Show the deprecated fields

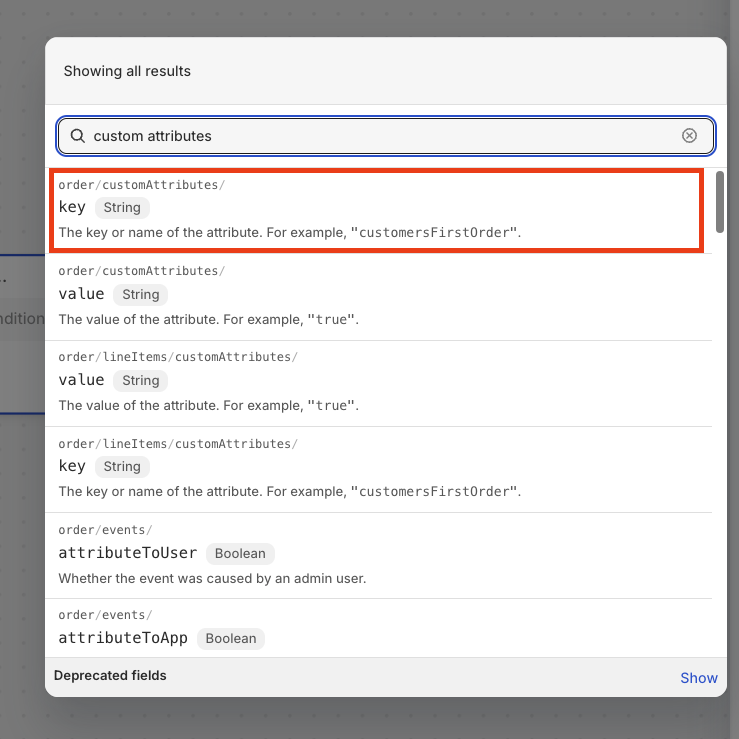pyautogui.click(x=698, y=678)
